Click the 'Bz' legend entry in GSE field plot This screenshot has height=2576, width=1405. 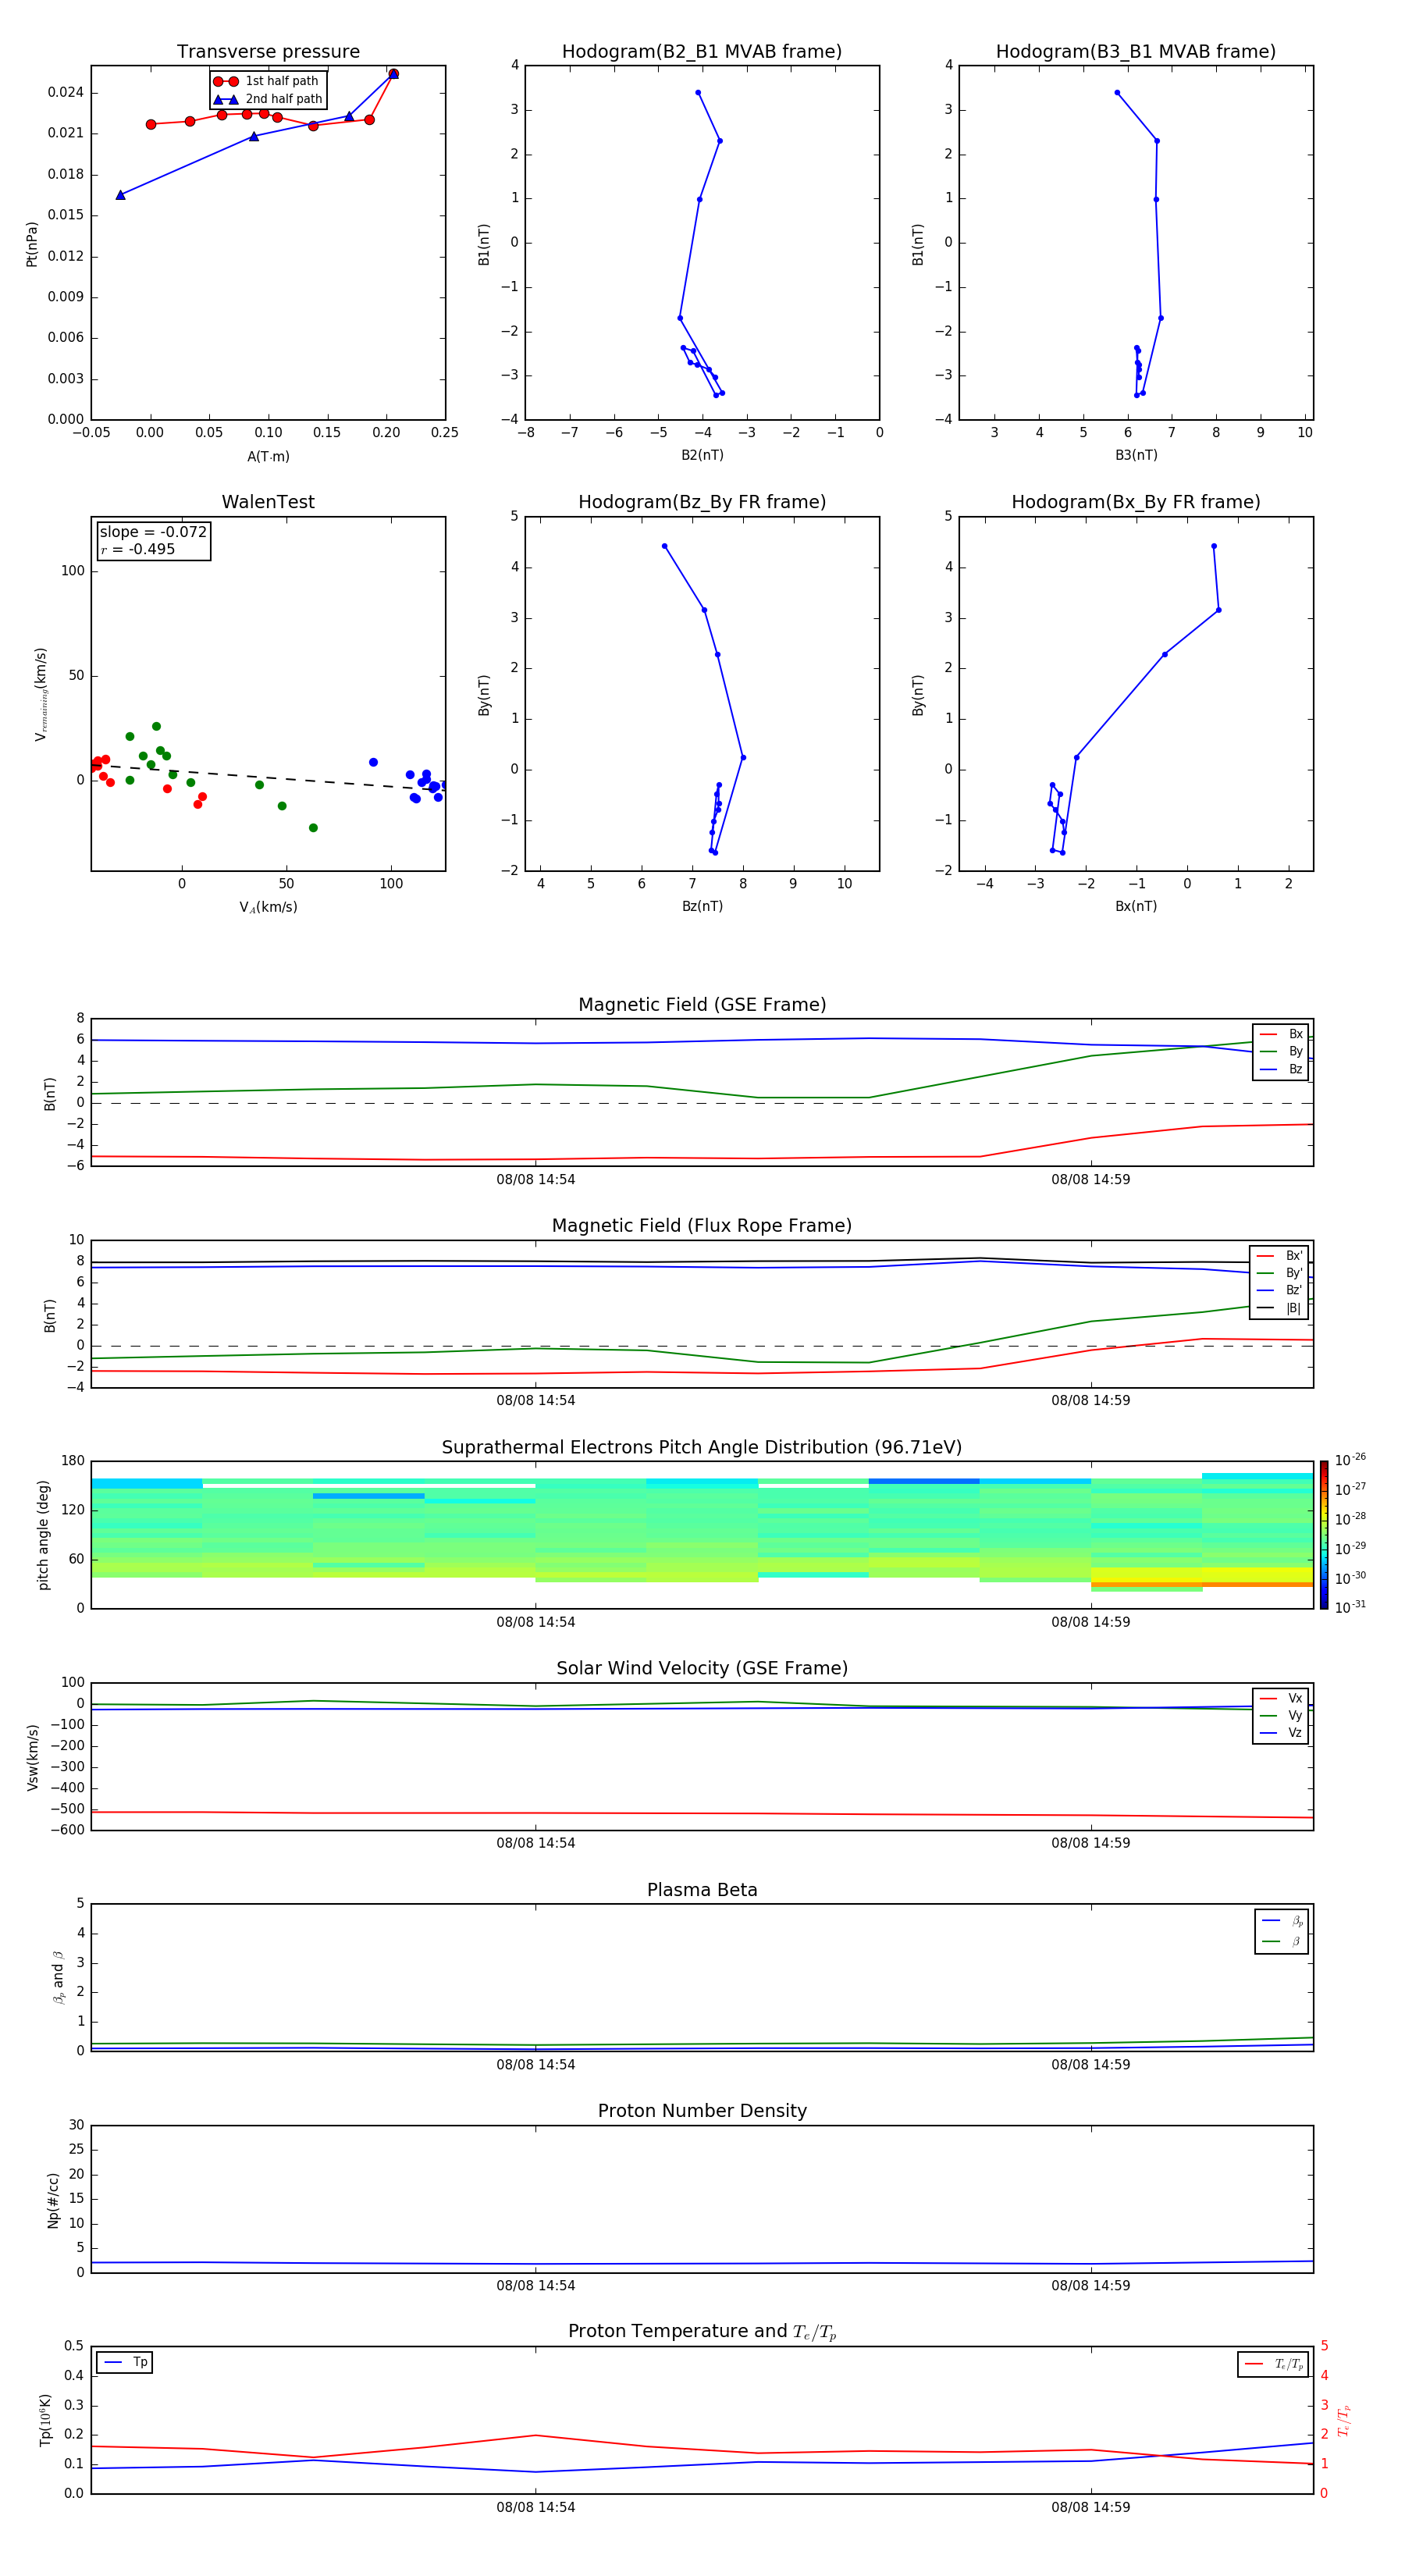point(1281,1069)
